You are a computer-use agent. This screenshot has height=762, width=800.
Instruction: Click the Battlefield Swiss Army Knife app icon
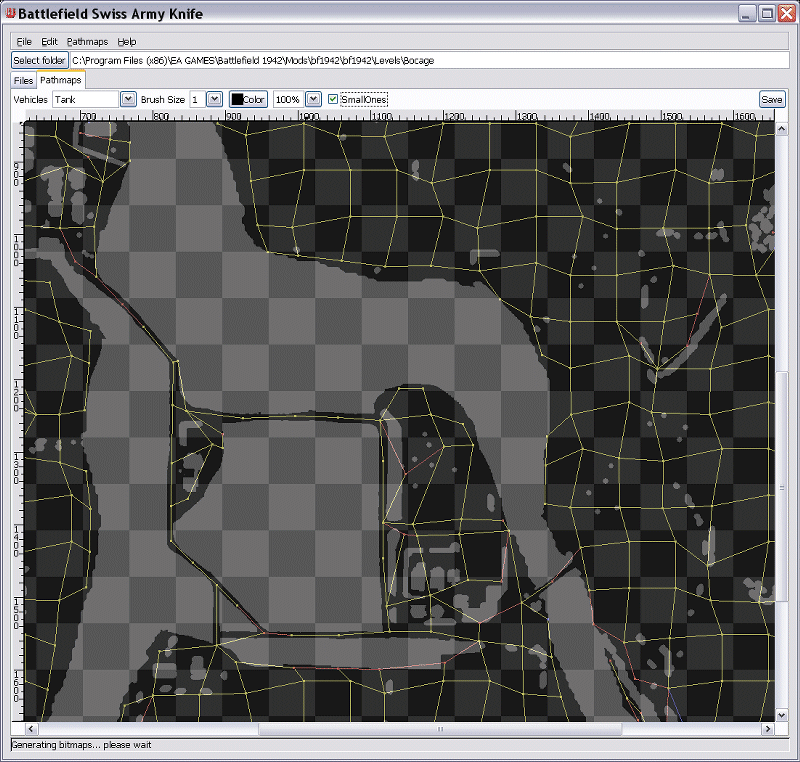click(x=10, y=13)
